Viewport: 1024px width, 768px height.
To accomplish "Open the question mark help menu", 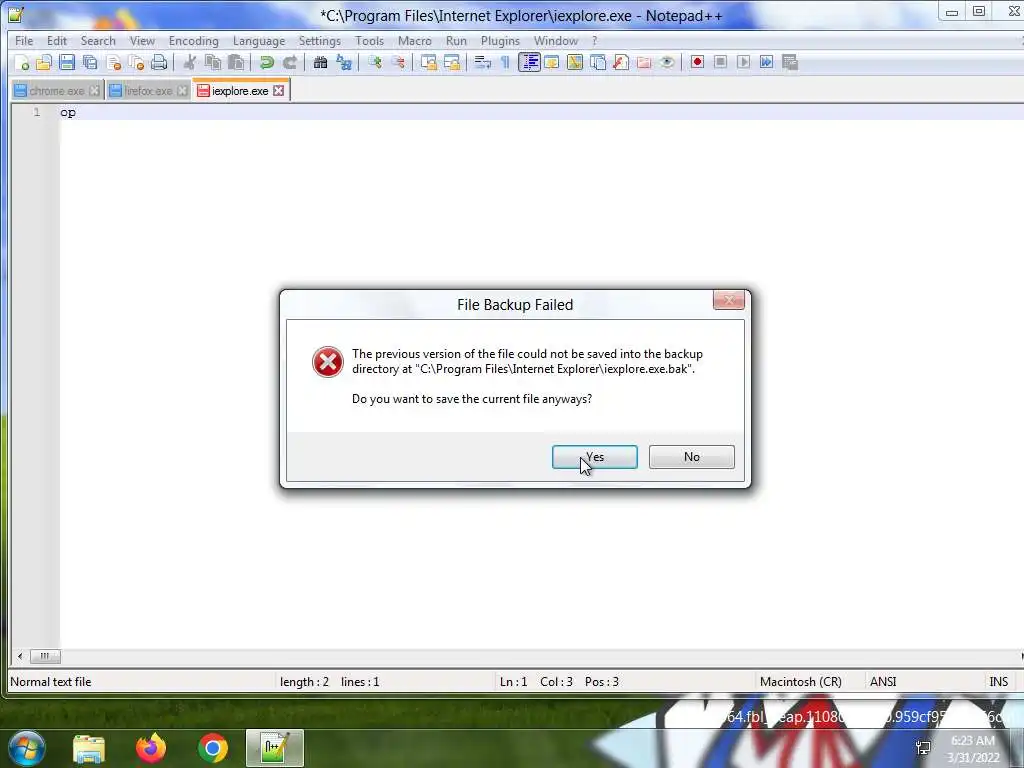I will pos(594,40).
